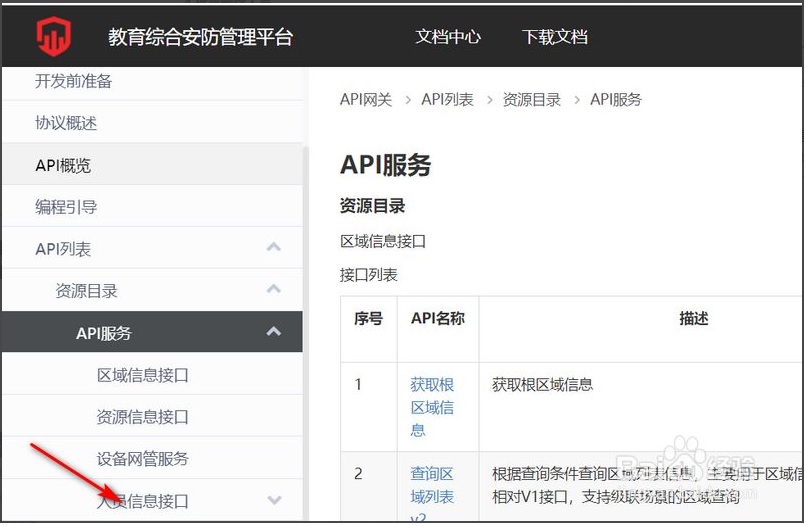Click the red shield platform logo
806x526 pixels.
[54, 36]
